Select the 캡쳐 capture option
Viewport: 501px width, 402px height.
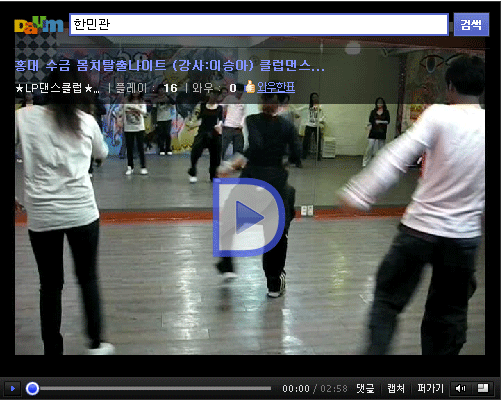point(396,388)
